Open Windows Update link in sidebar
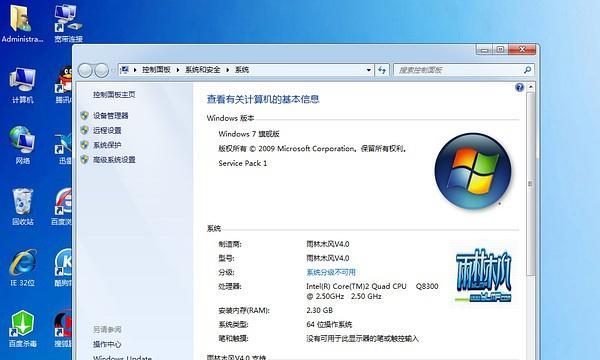 122,357
